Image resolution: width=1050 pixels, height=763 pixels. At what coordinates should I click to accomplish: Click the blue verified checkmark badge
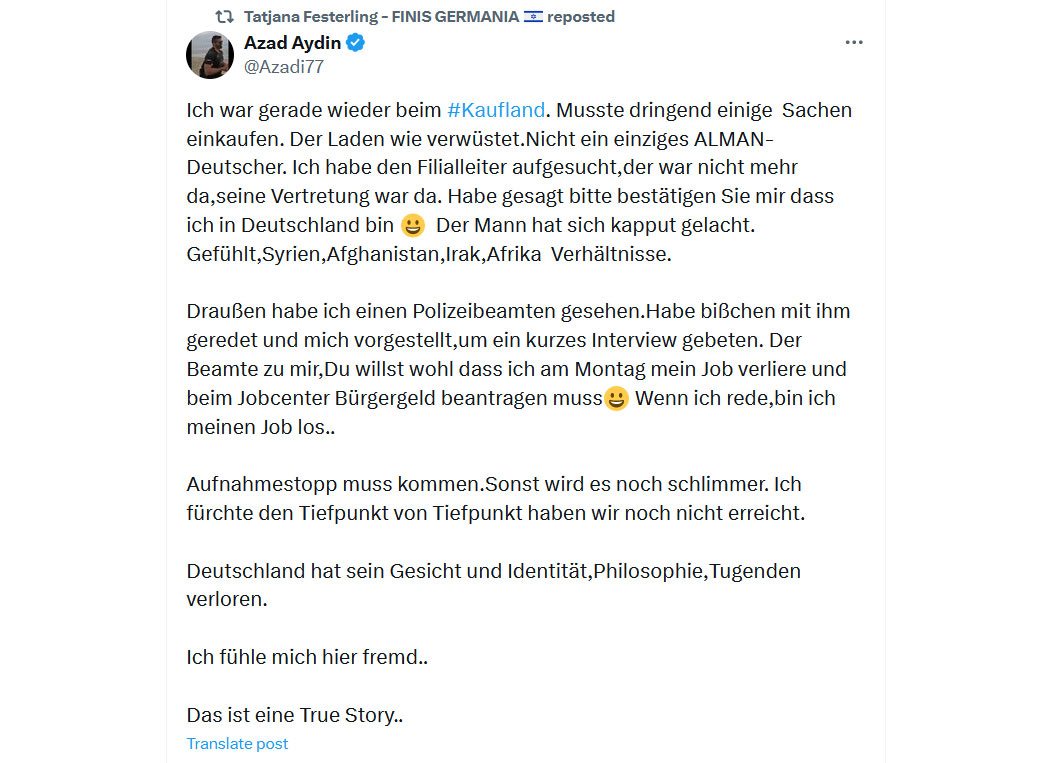[x=356, y=43]
